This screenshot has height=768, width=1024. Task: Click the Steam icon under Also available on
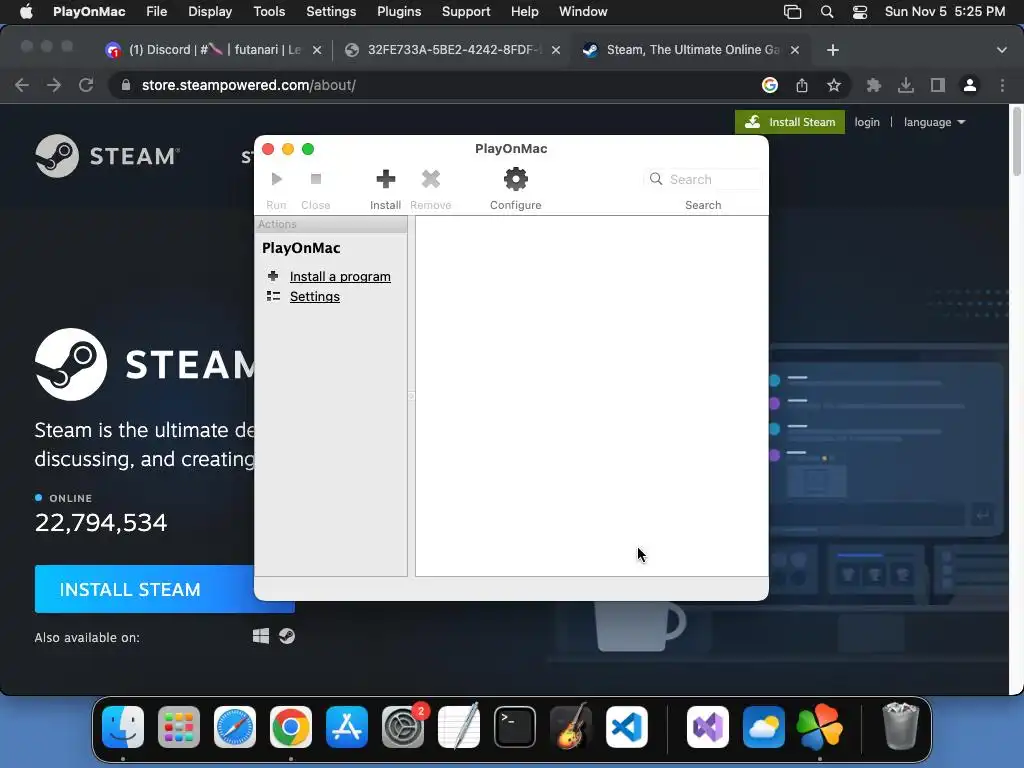(287, 636)
